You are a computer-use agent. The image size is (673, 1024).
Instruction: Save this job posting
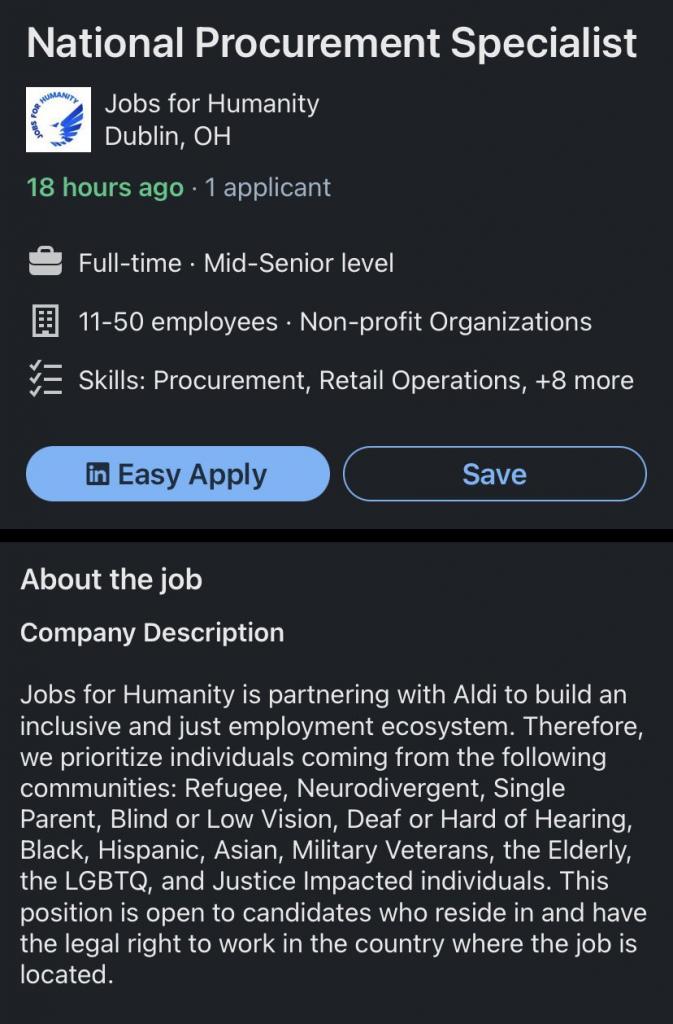(495, 474)
